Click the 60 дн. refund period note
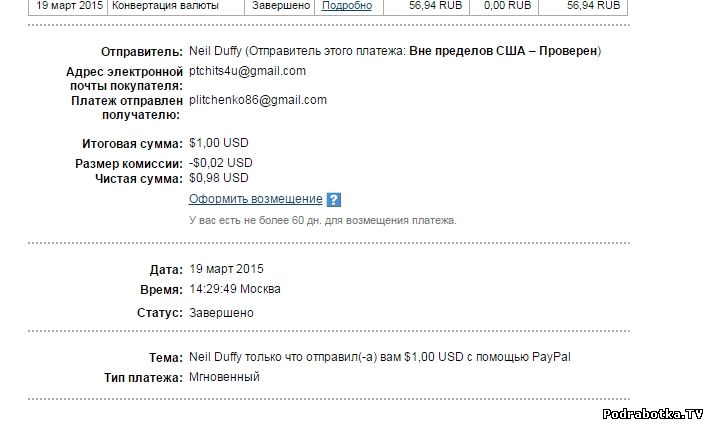The image size is (708, 424). (x=322, y=220)
